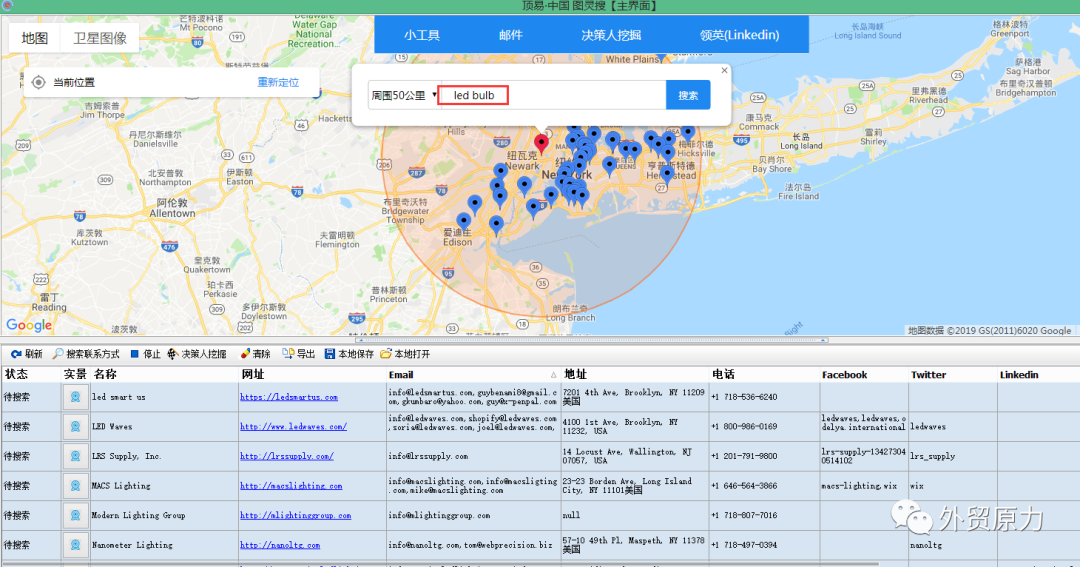Expand the 周围50公里 radius dropdown
This screenshot has height=567, width=1080.
404,96
